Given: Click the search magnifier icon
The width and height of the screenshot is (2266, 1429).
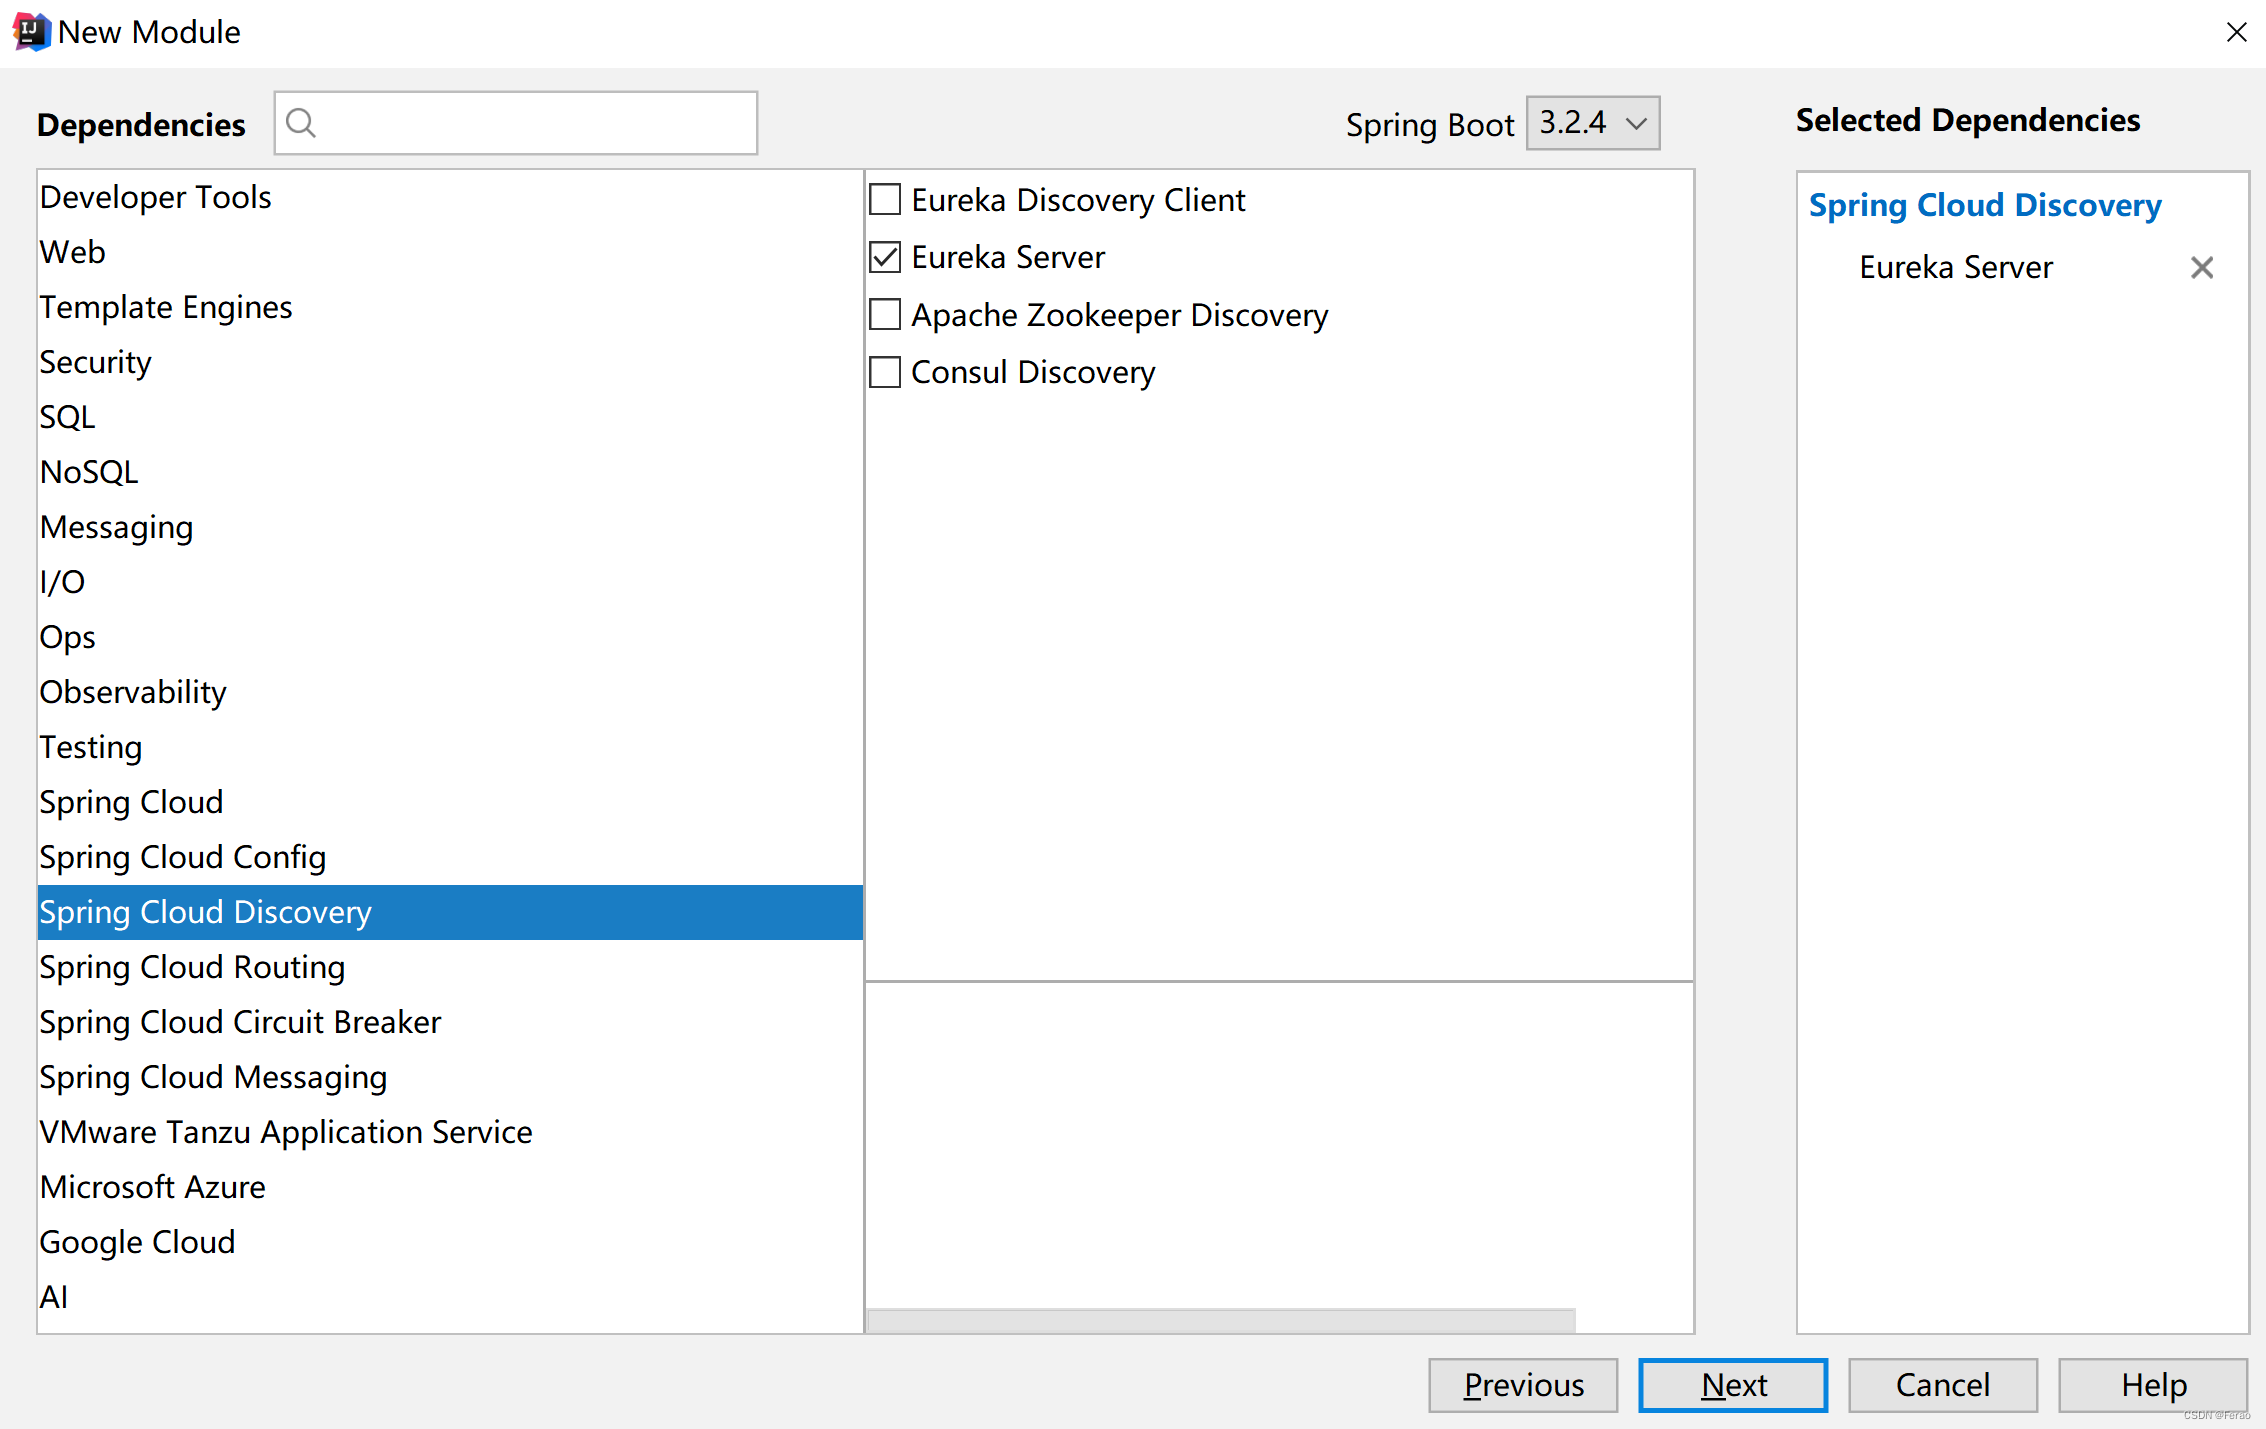Looking at the screenshot, I should (x=300, y=123).
